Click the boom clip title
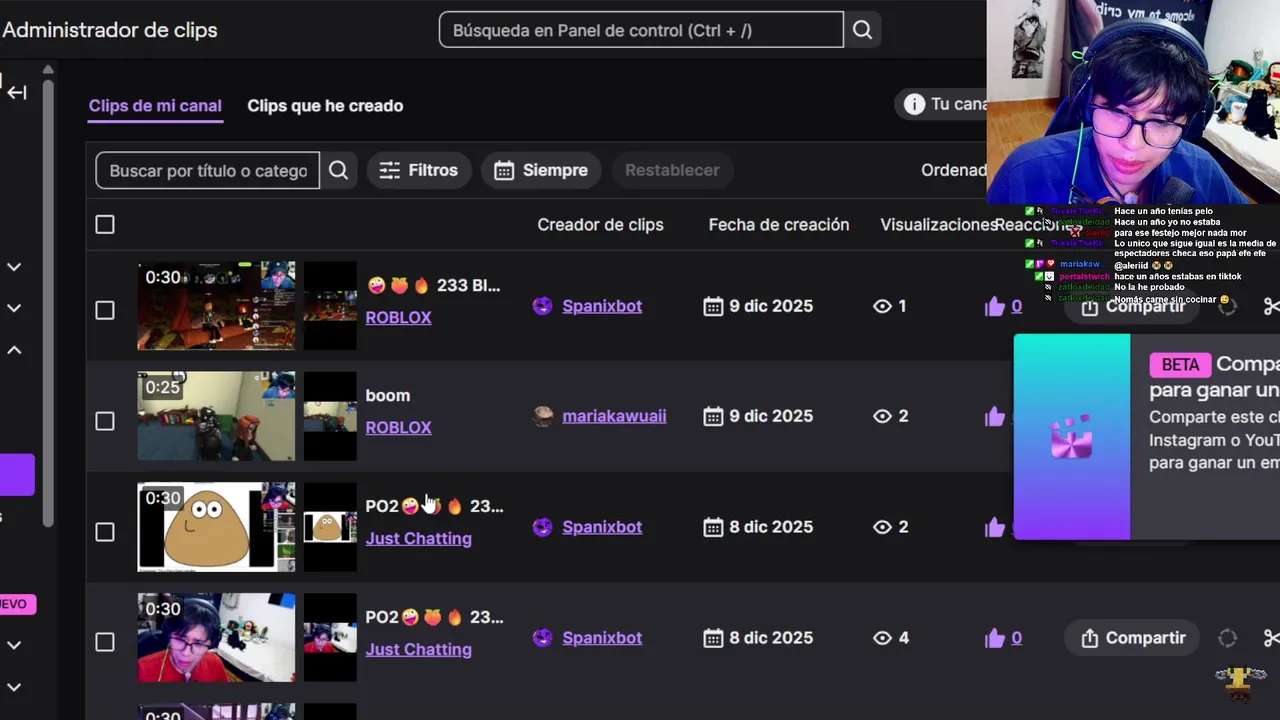The height and width of the screenshot is (720, 1280). click(388, 395)
